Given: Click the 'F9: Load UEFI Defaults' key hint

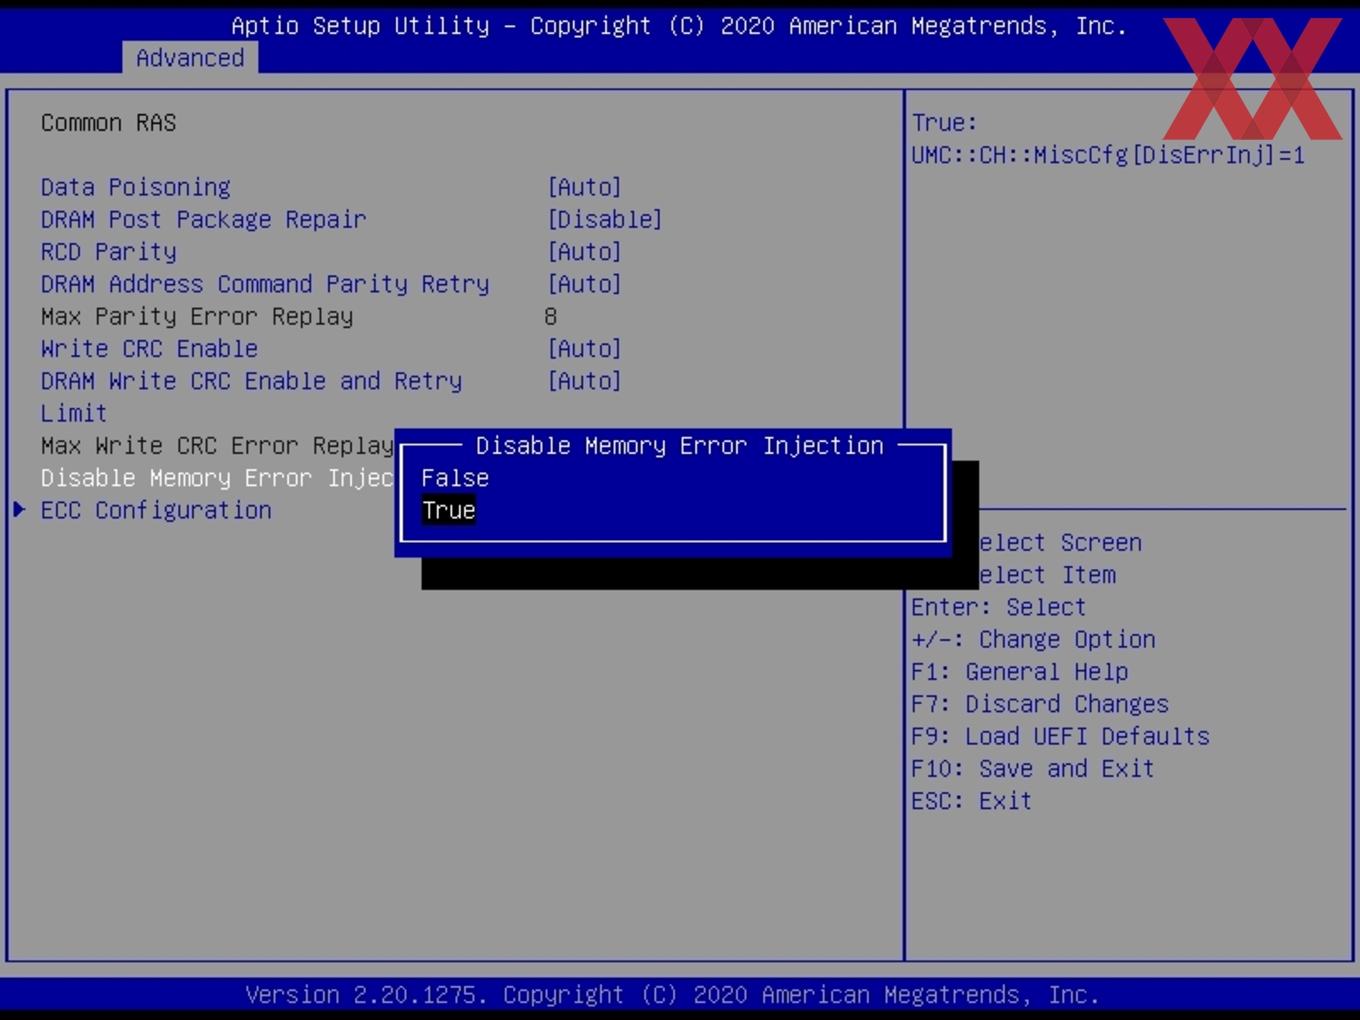Looking at the screenshot, I should [x=1060, y=736].
